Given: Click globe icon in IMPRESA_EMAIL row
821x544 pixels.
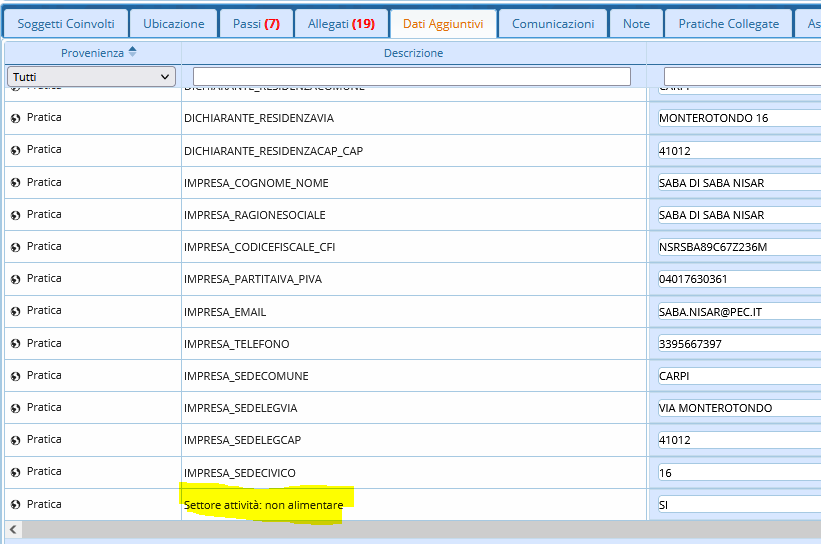Looking at the screenshot, I should (x=16, y=311).
